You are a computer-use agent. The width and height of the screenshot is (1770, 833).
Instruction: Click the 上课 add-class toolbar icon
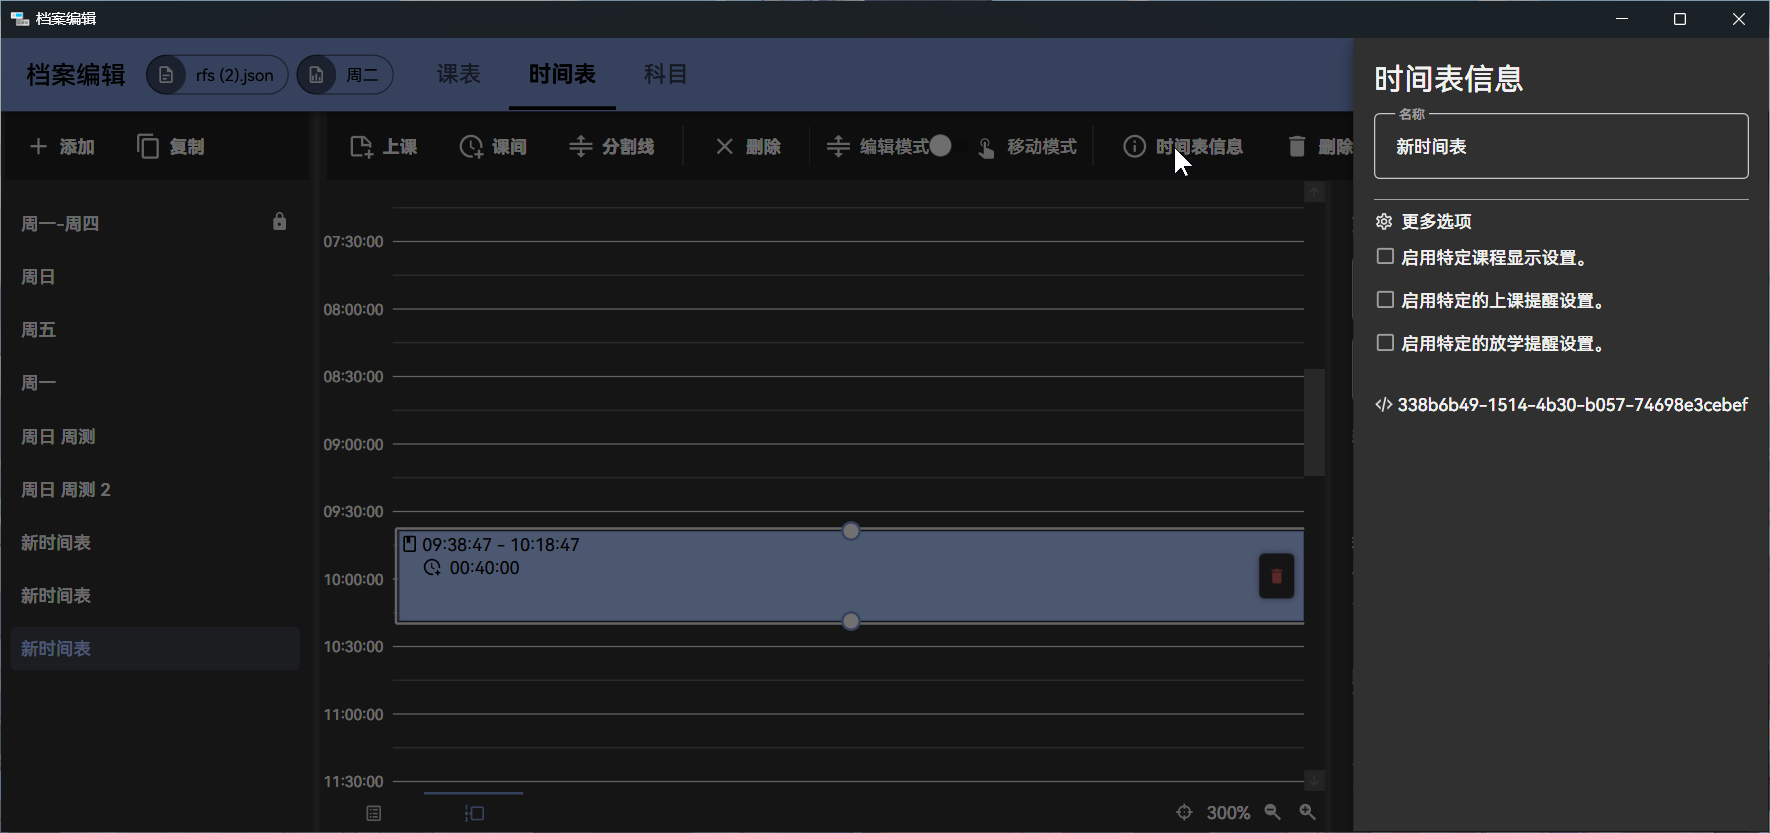click(x=361, y=147)
